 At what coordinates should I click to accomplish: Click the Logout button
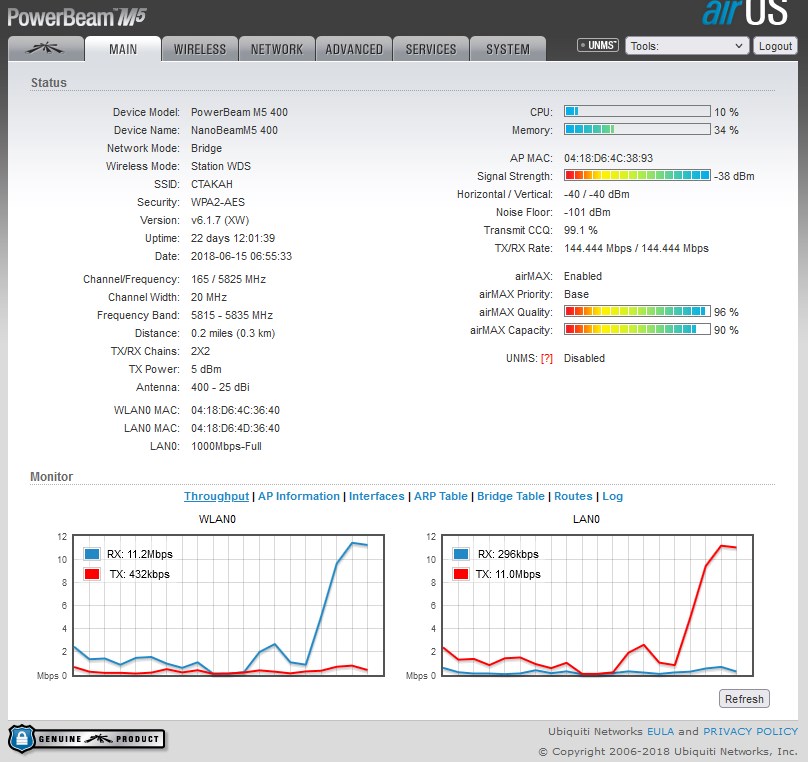(775, 46)
